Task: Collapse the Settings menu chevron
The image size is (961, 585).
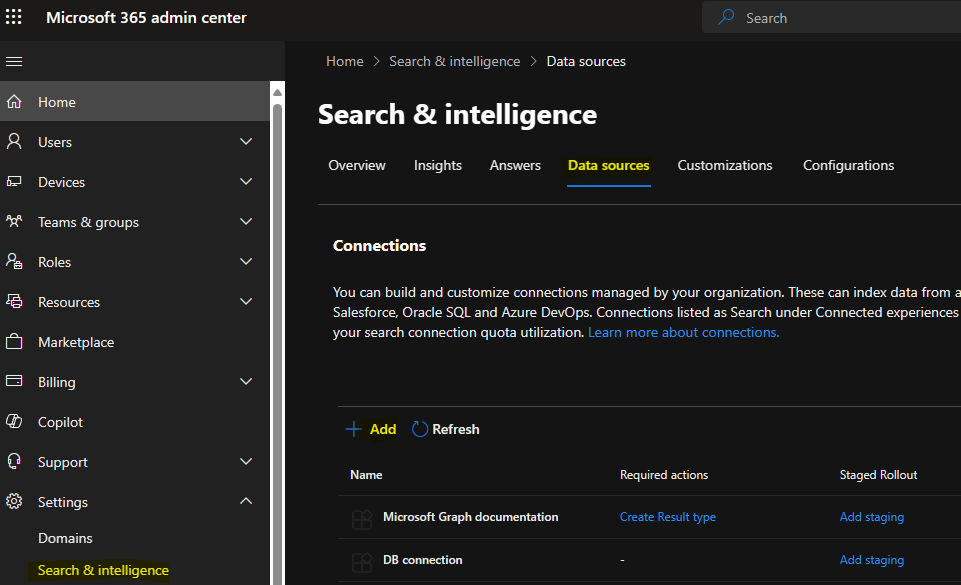Action: (246, 501)
